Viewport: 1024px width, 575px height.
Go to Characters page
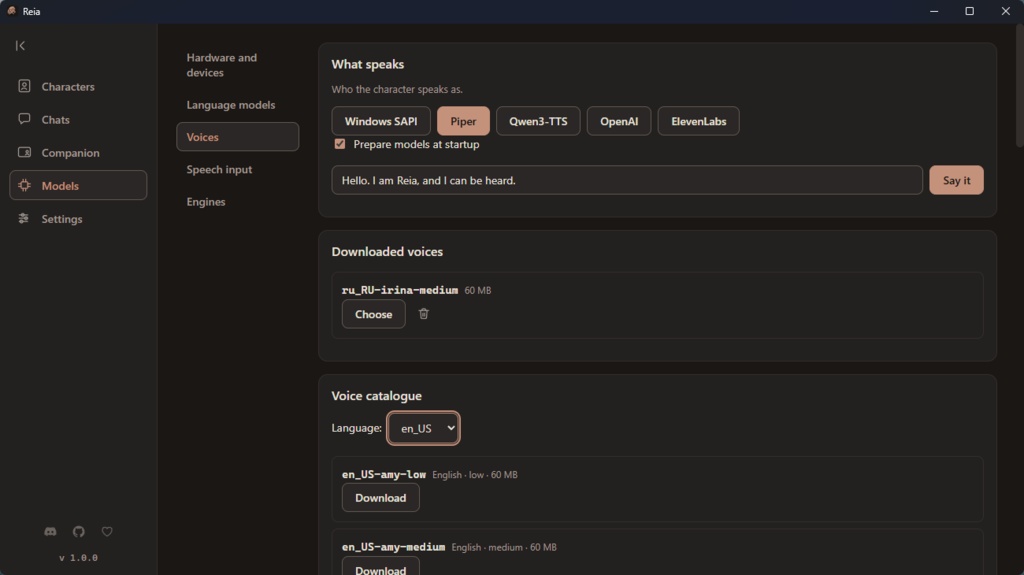point(78,86)
